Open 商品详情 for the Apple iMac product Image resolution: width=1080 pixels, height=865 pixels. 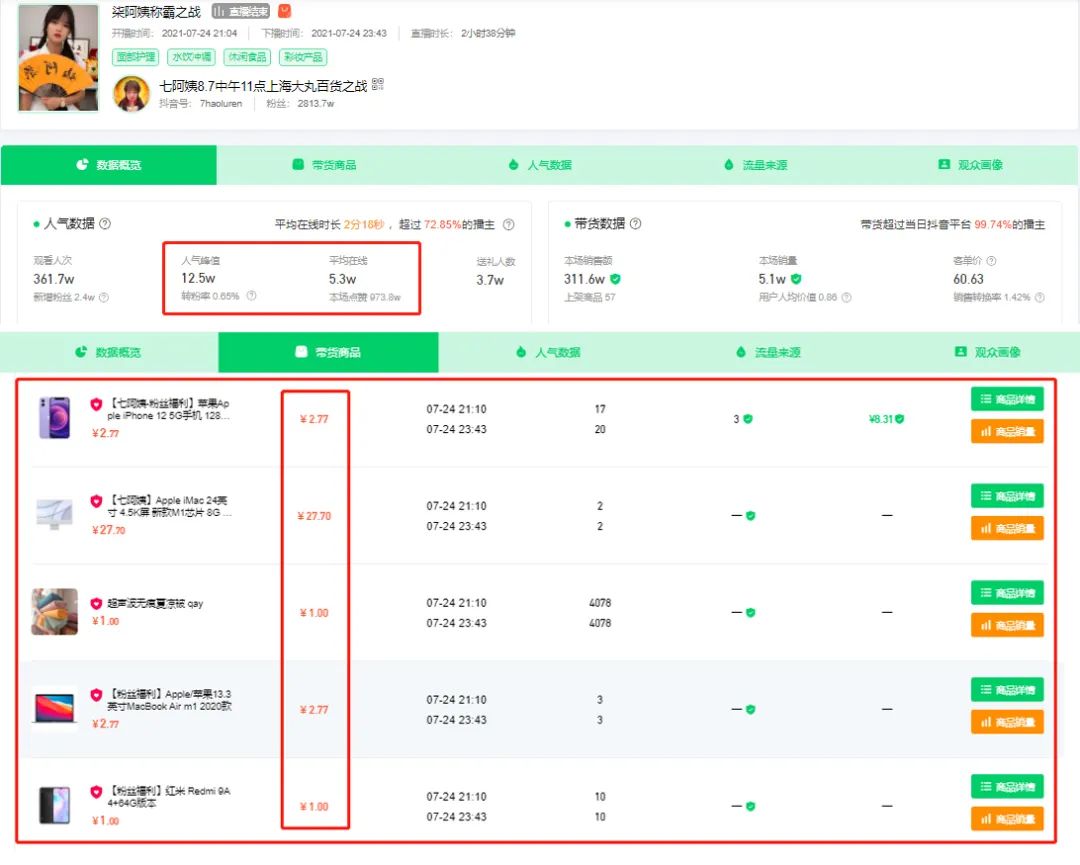coord(1007,497)
